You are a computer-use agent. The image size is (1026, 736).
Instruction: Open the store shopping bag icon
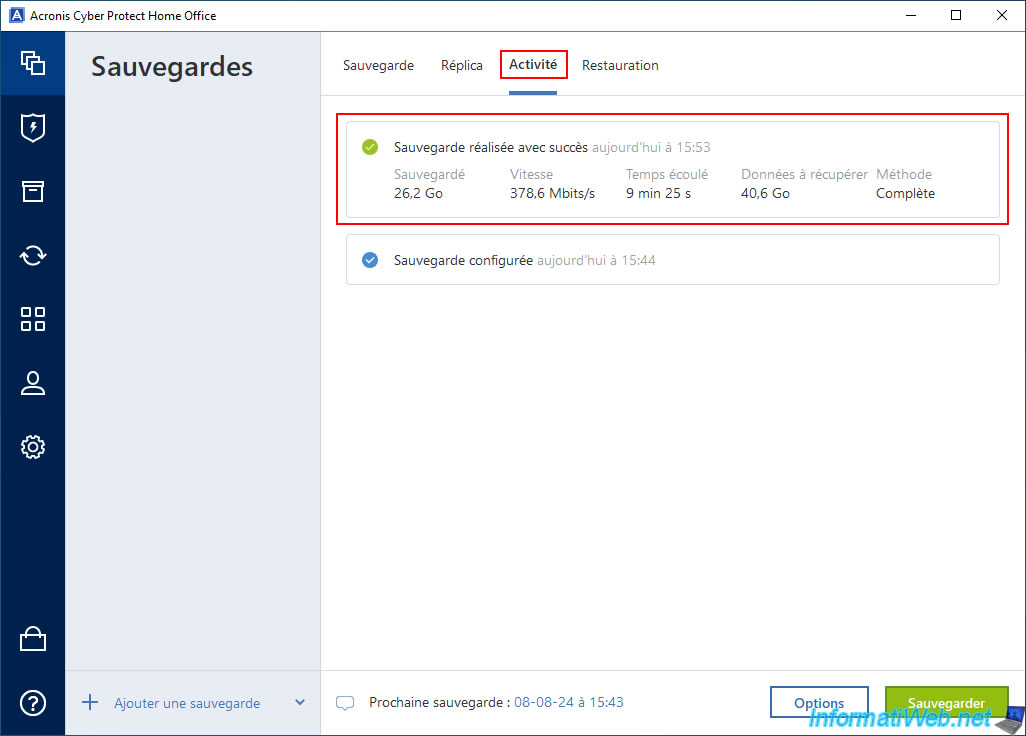point(33,639)
